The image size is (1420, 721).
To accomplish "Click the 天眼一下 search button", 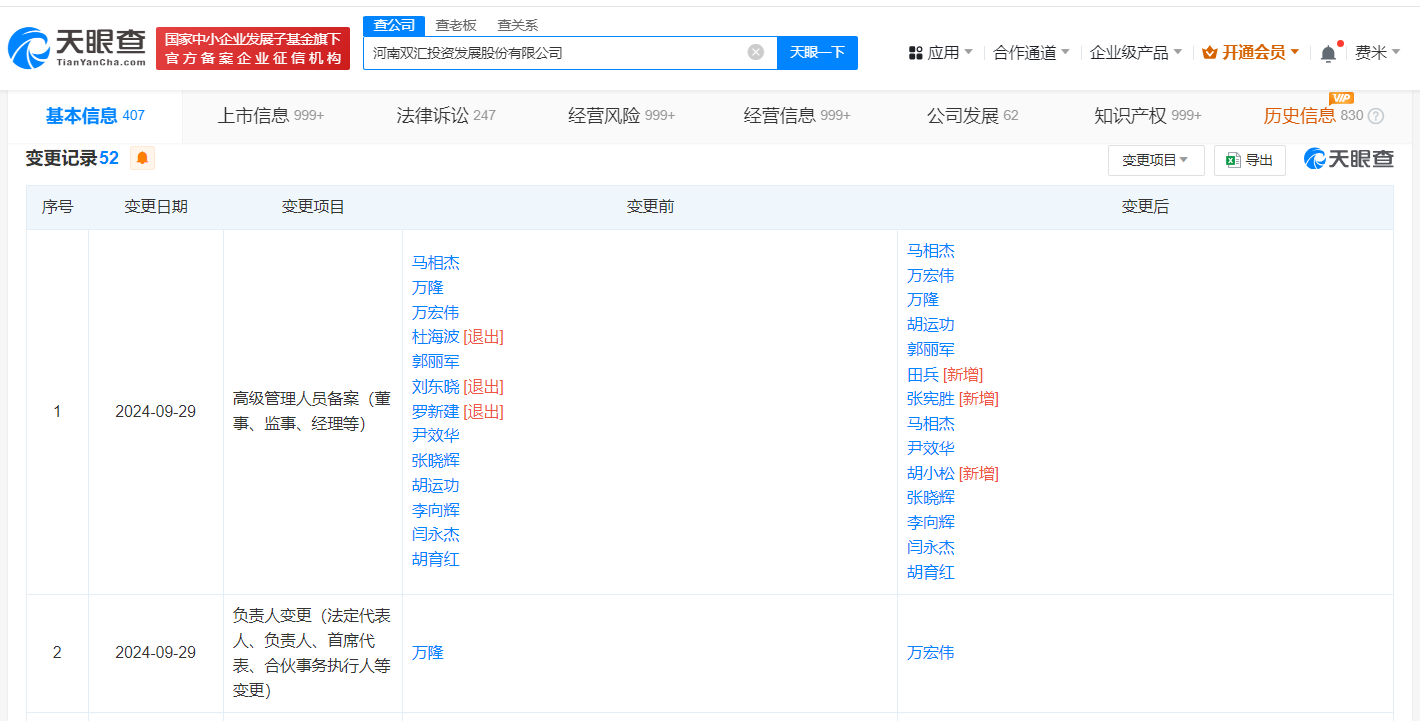I will [817, 53].
